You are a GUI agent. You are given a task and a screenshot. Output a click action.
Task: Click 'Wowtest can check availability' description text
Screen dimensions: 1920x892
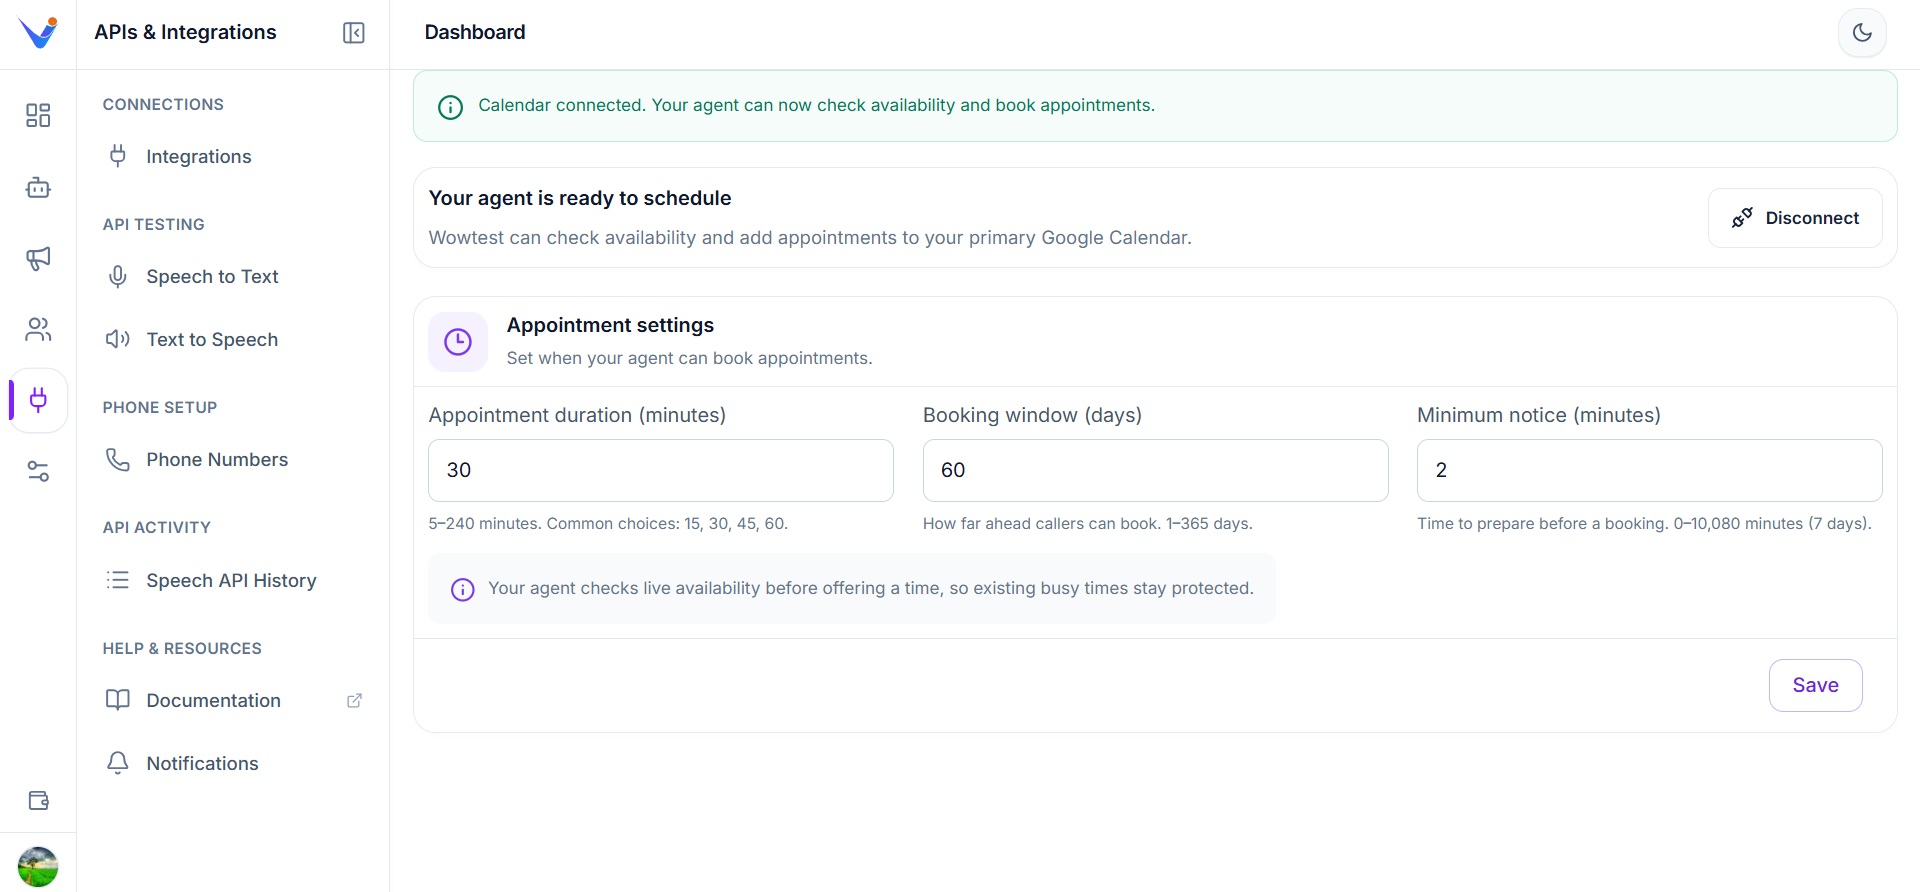pyautogui.click(x=810, y=237)
